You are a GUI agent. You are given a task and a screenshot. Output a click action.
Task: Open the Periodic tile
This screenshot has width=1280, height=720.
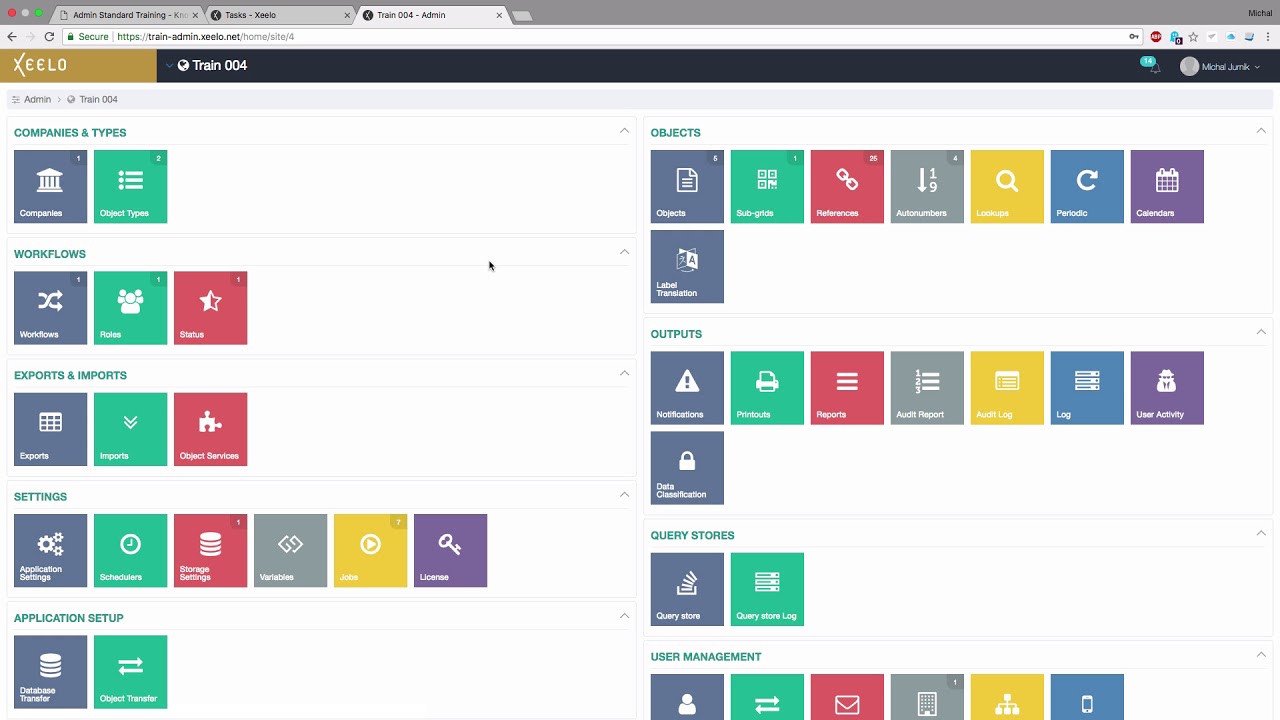point(1087,186)
